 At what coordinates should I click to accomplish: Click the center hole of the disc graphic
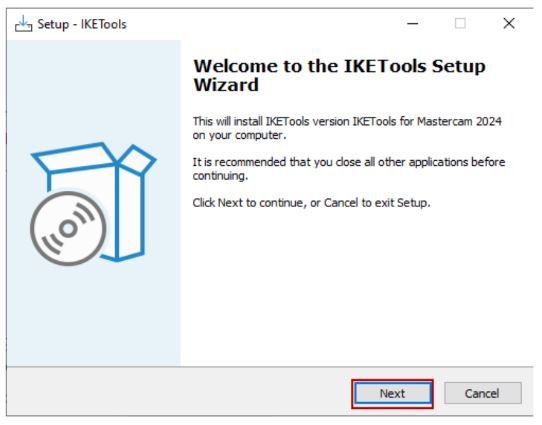(68, 228)
